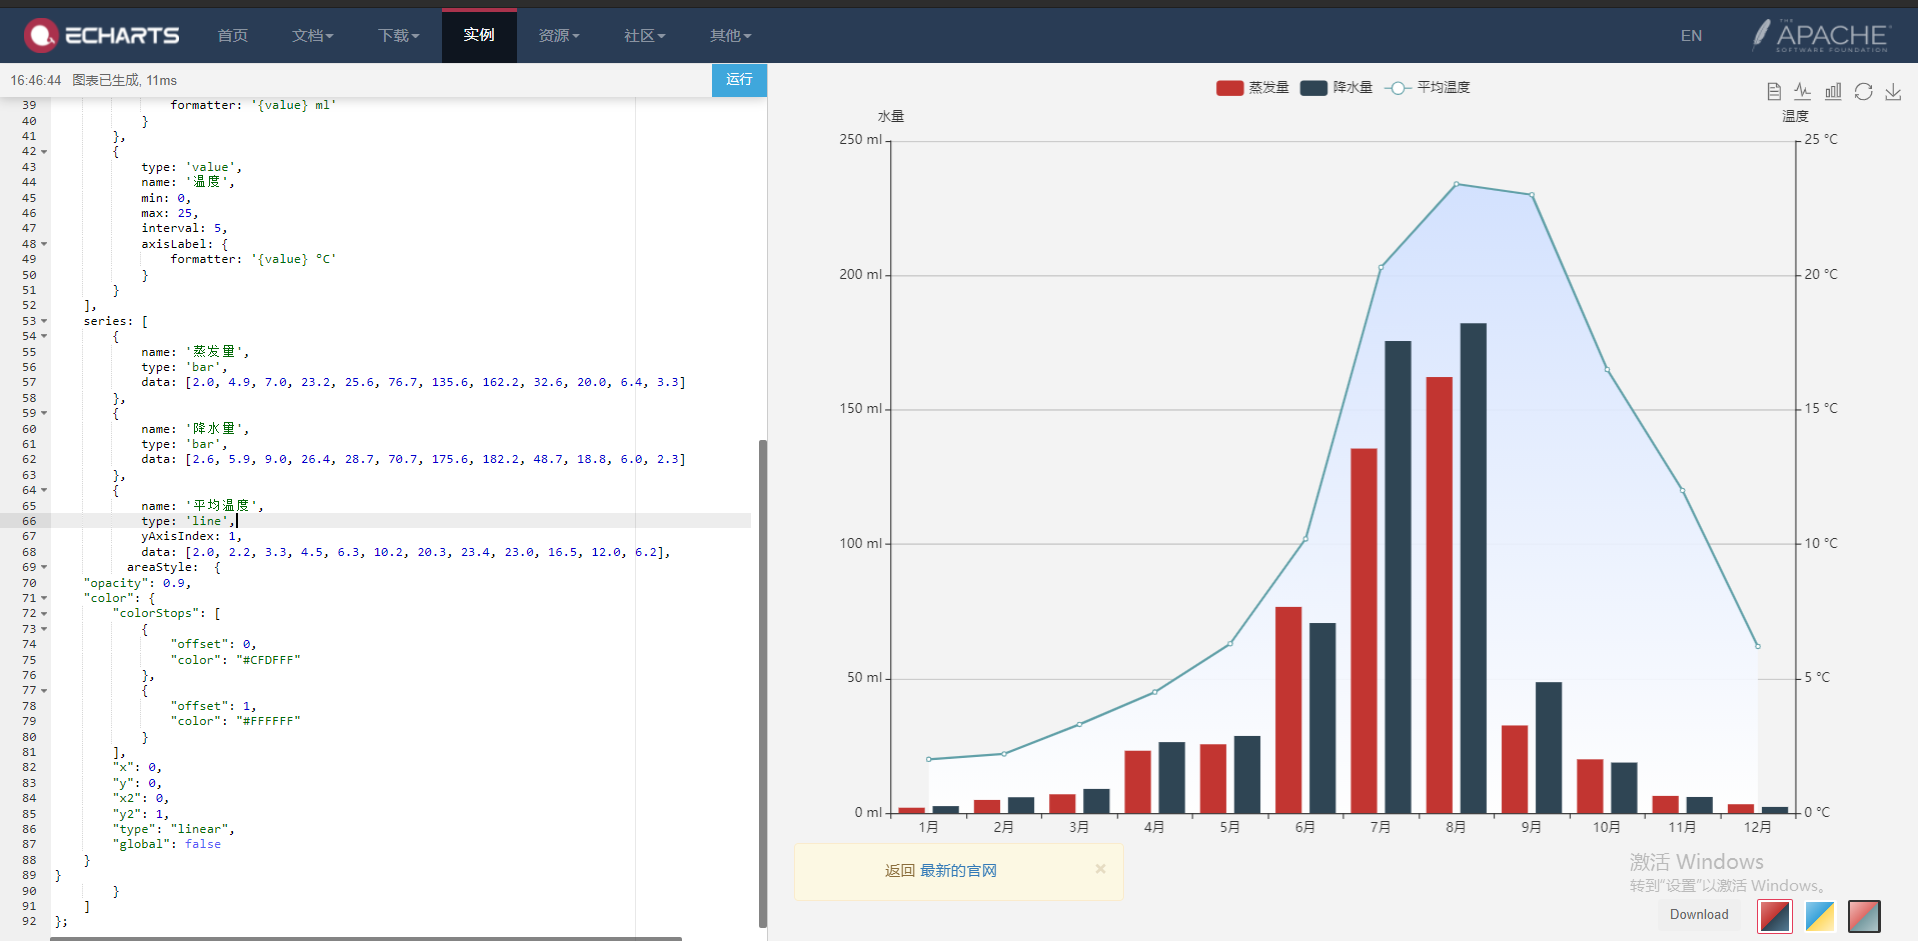The image size is (1918, 941).
Task: Click the Download button at the bottom right
Action: point(1699,914)
